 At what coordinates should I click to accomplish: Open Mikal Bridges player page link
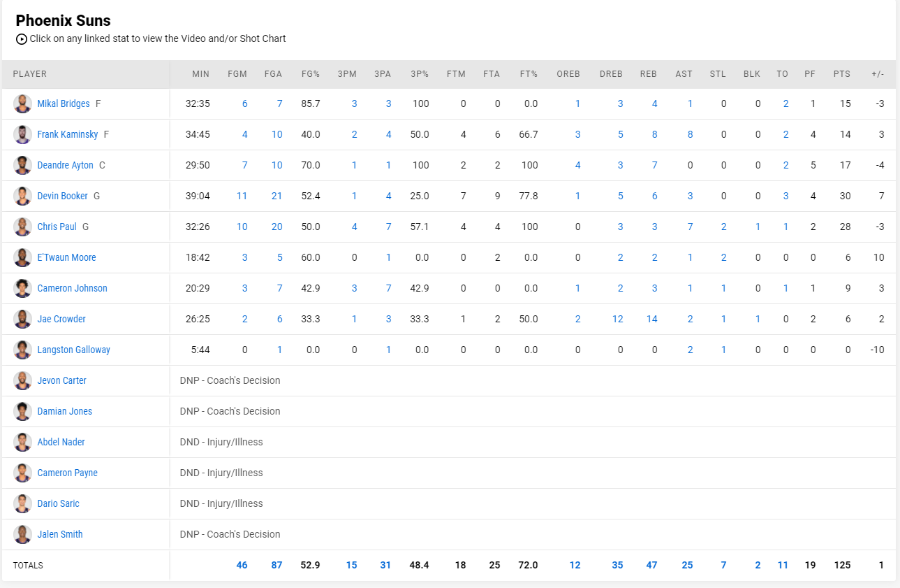pyautogui.click(x=63, y=103)
